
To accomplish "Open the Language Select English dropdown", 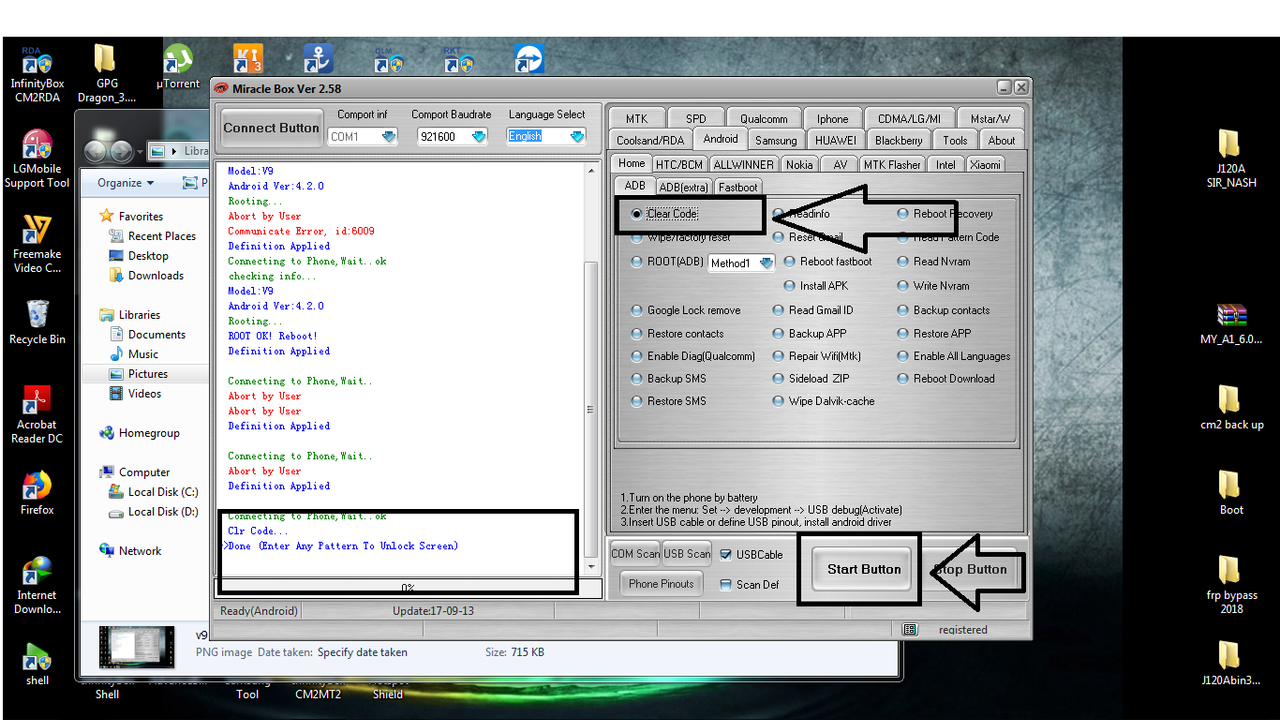I will (577, 137).
